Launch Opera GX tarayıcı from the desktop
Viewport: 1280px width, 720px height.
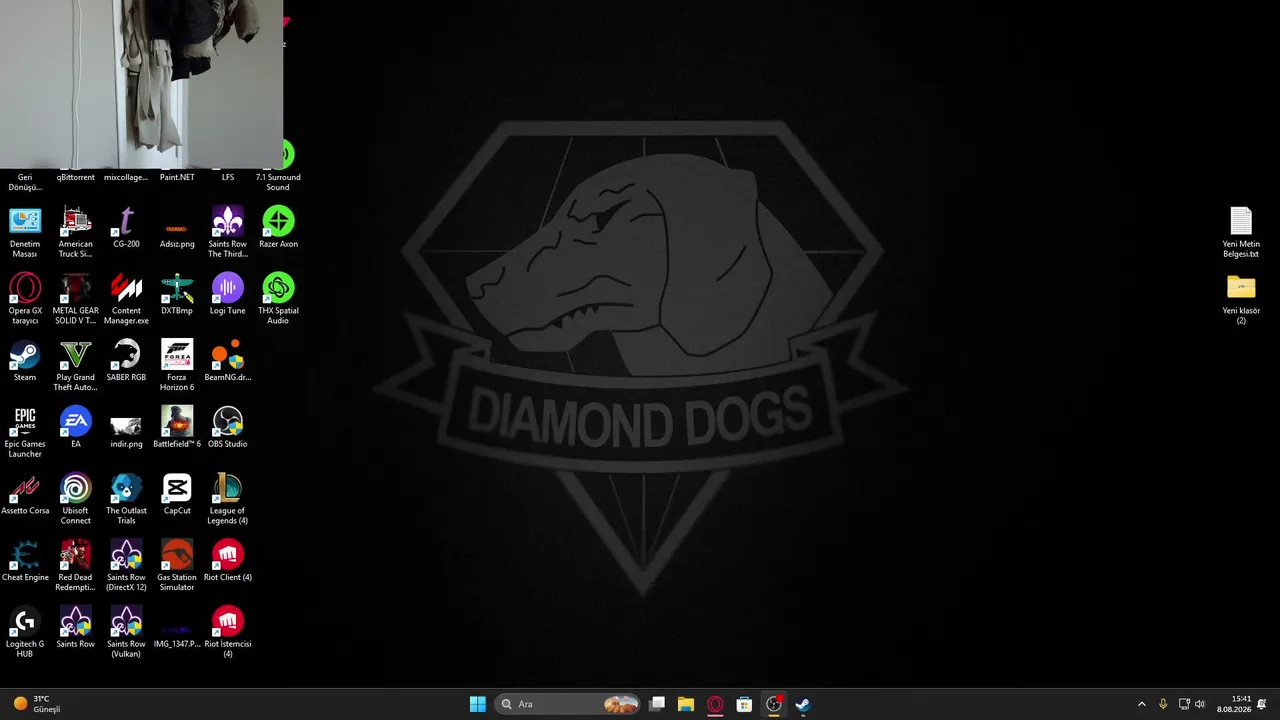[25, 299]
